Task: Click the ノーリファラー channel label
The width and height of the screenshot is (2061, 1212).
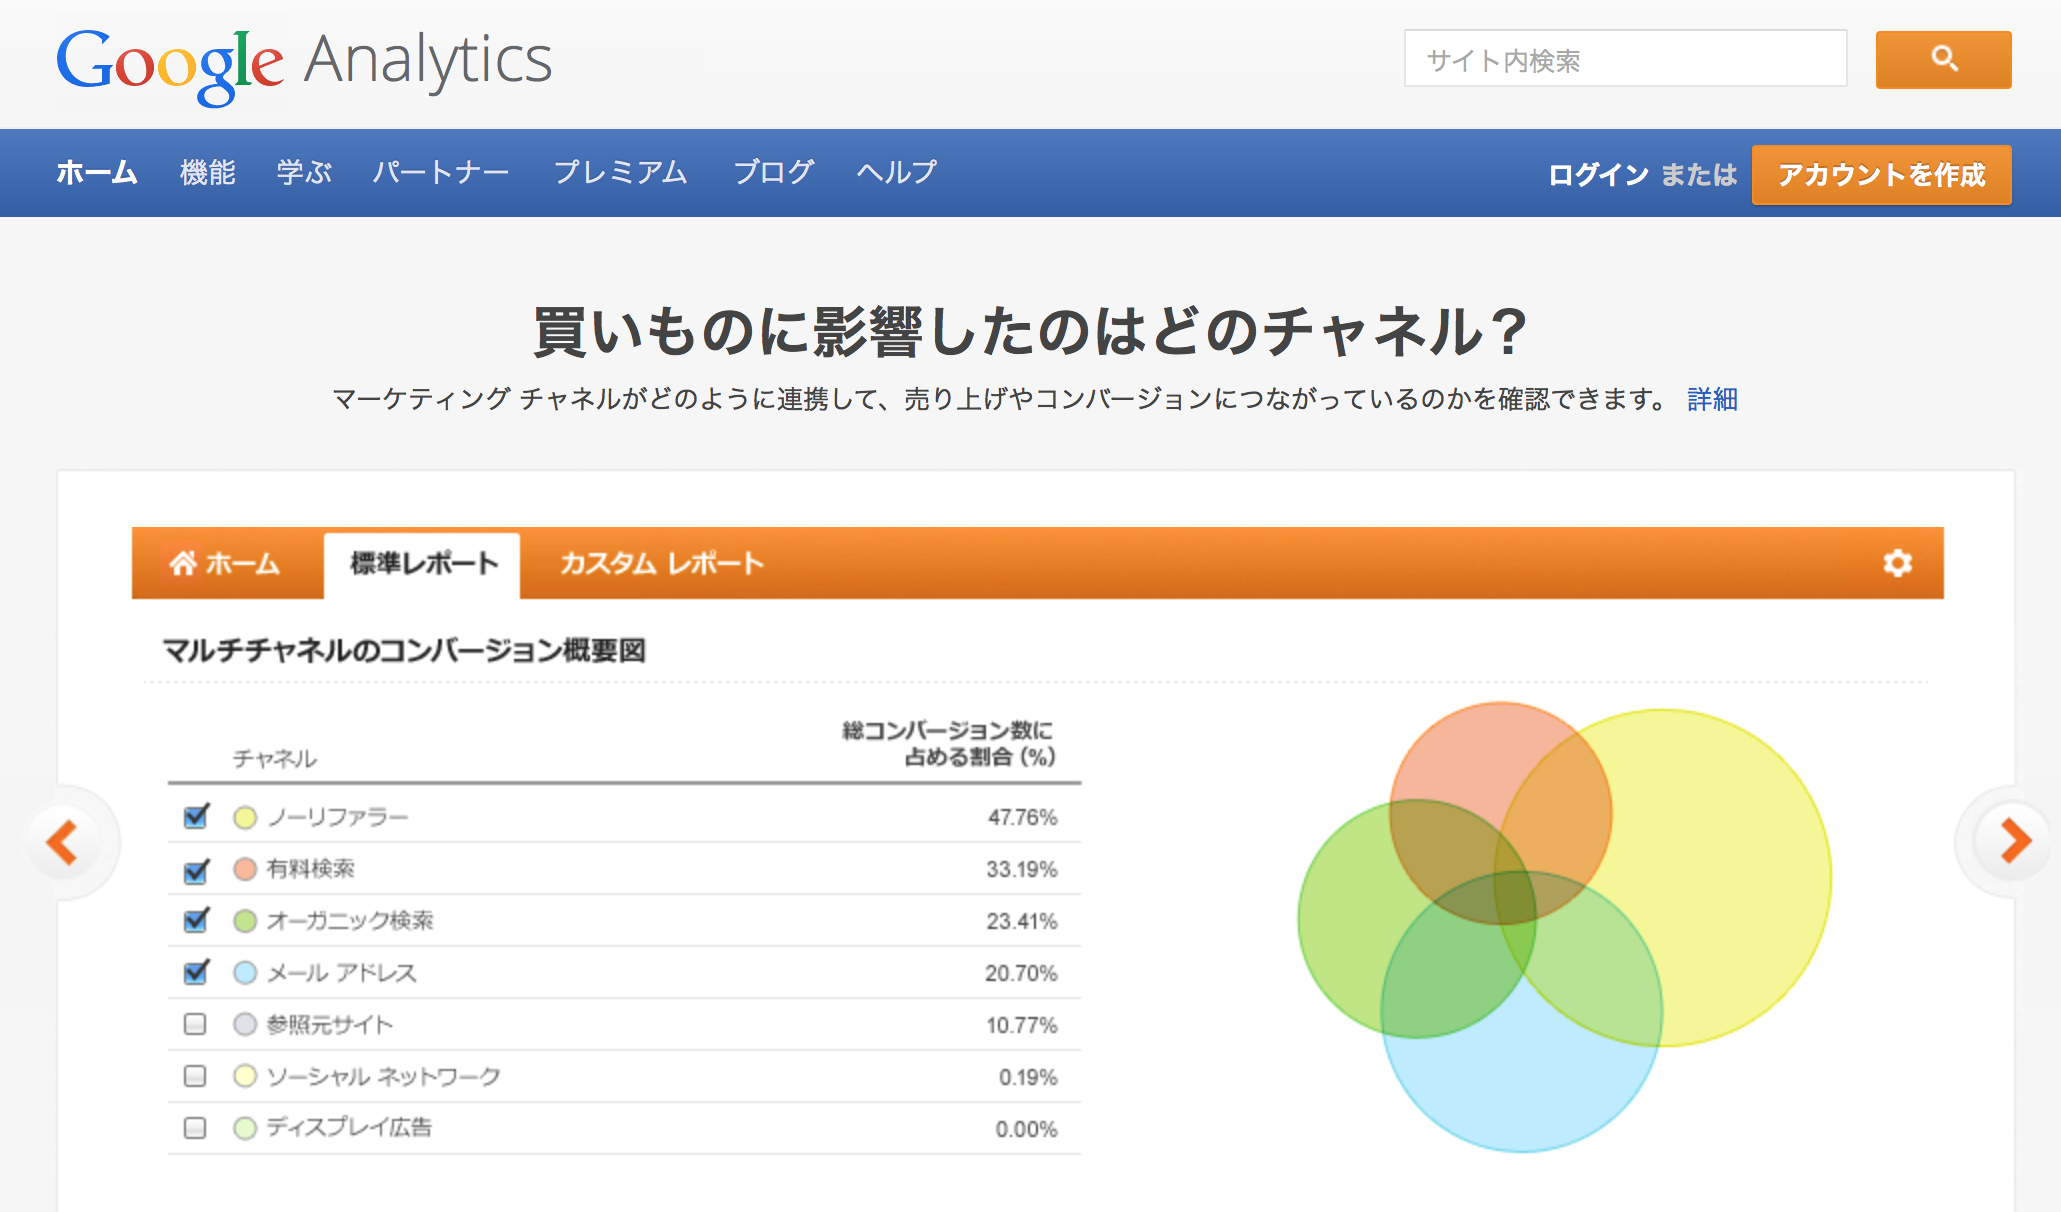Action: tap(338, 818)
